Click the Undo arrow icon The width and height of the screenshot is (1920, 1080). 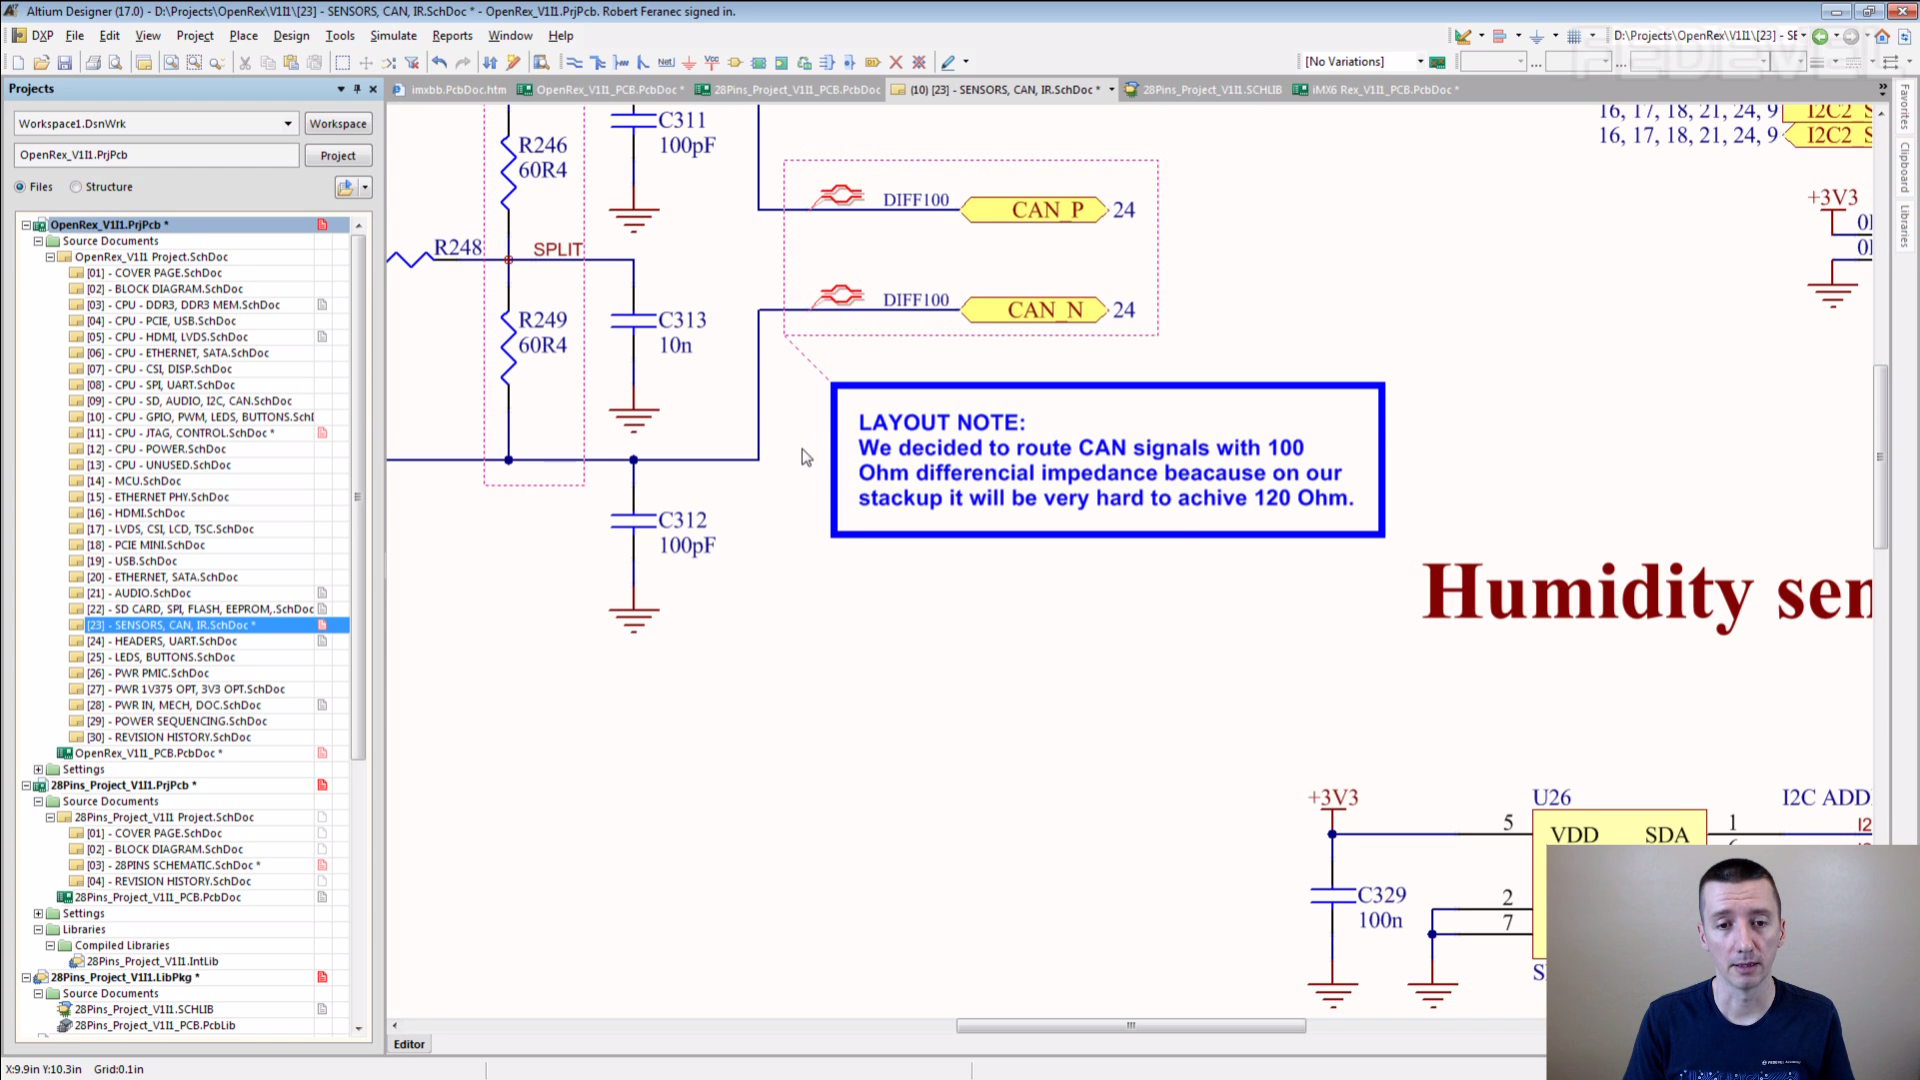(439, 62)
